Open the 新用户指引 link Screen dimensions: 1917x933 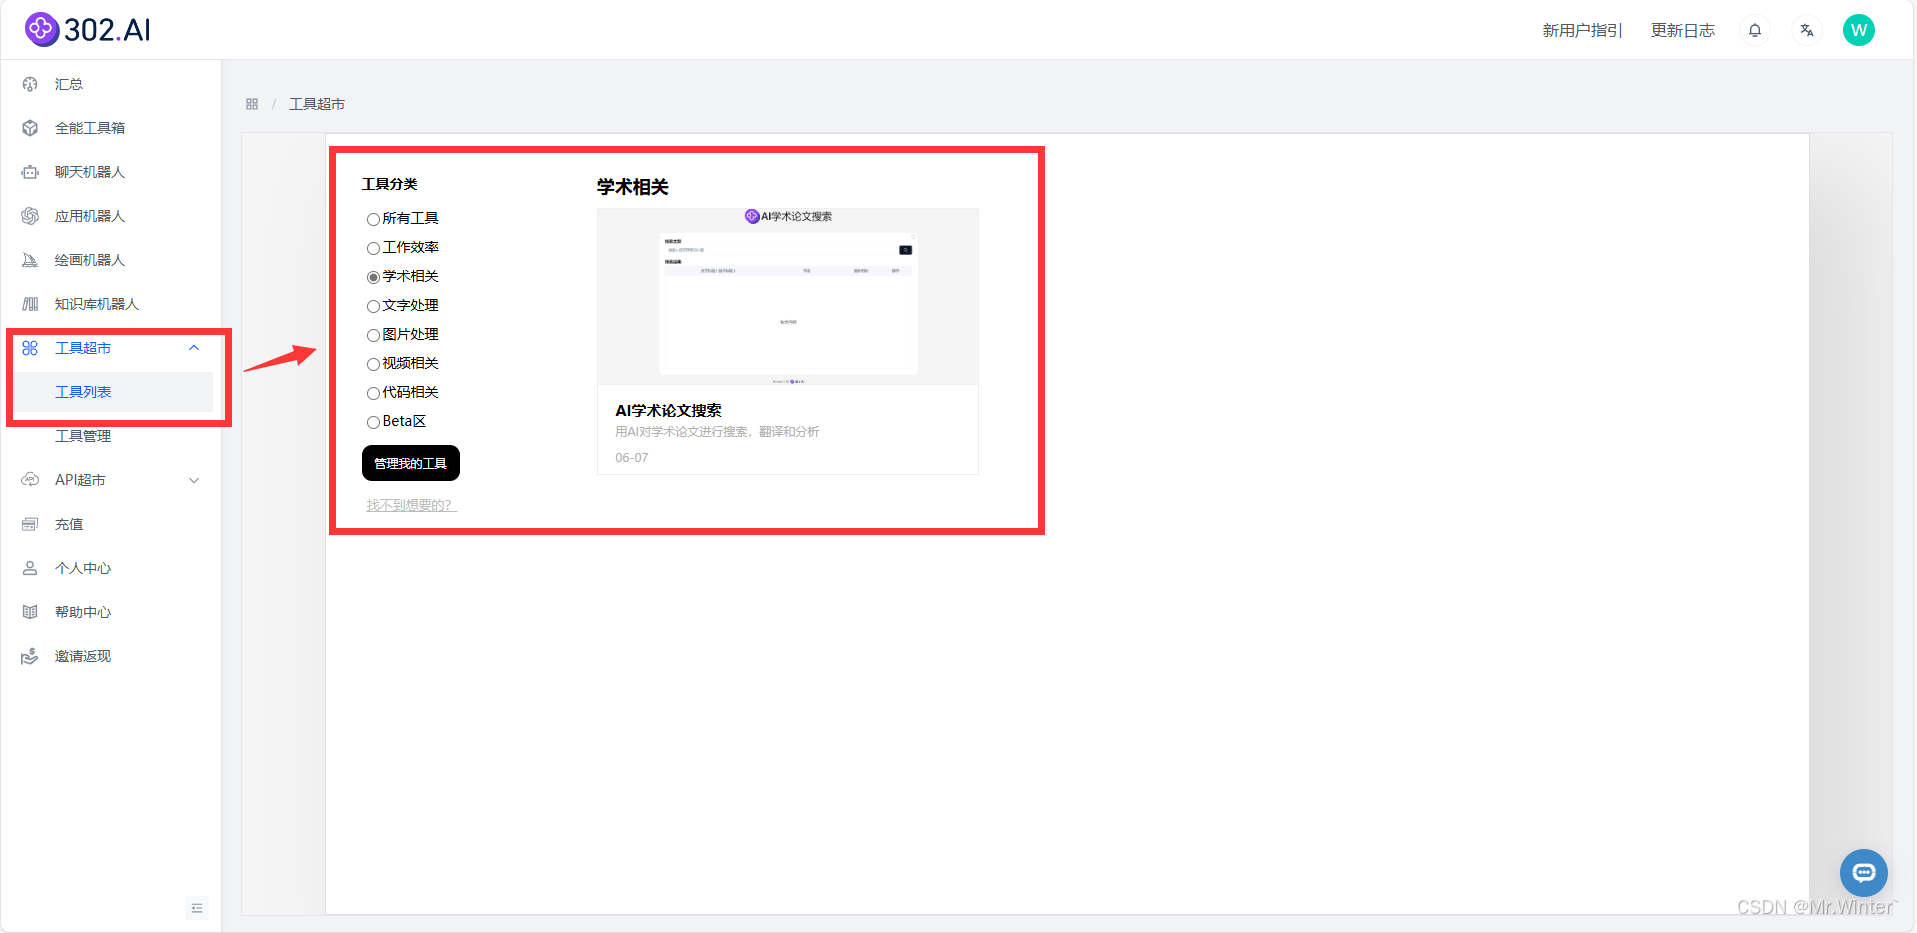pyautogui.click(x=1582, y=30)
